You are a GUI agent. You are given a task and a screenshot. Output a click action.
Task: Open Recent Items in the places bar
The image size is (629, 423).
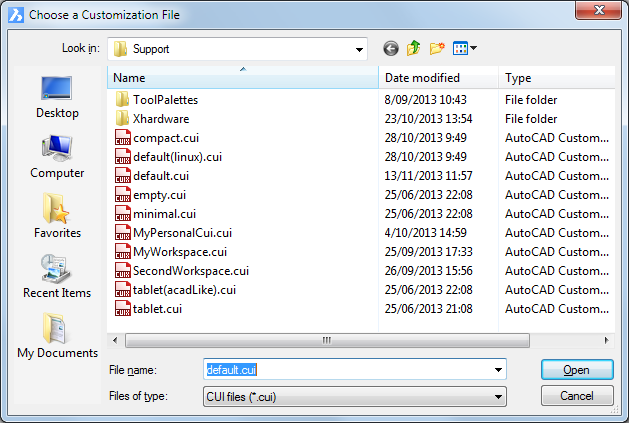click(57, 276)
